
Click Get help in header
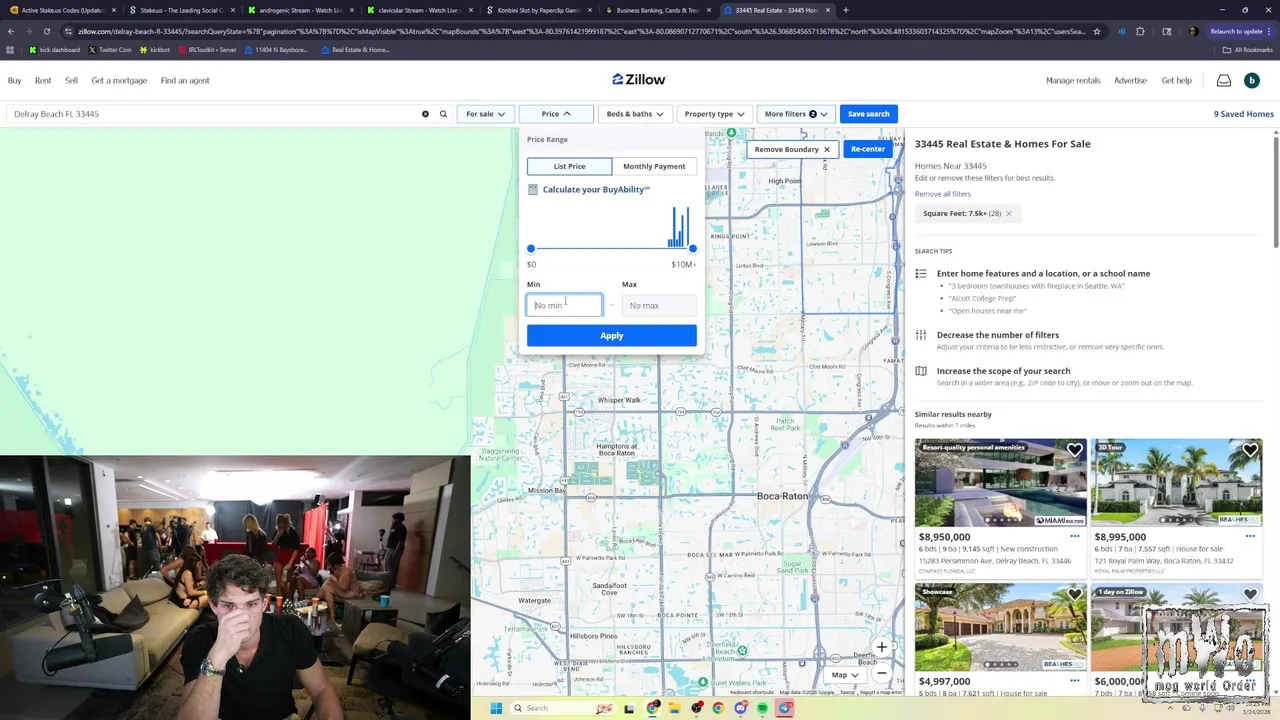(1176, 80)
